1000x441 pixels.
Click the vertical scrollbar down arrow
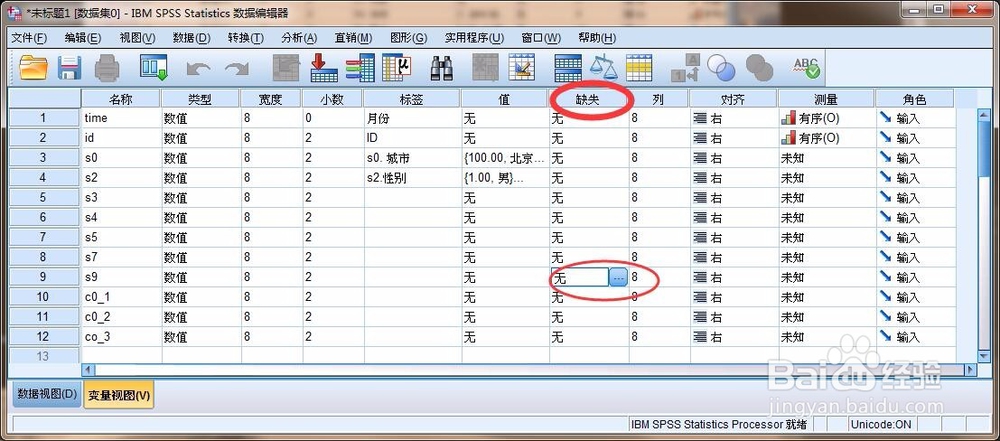tap(983, 358)
